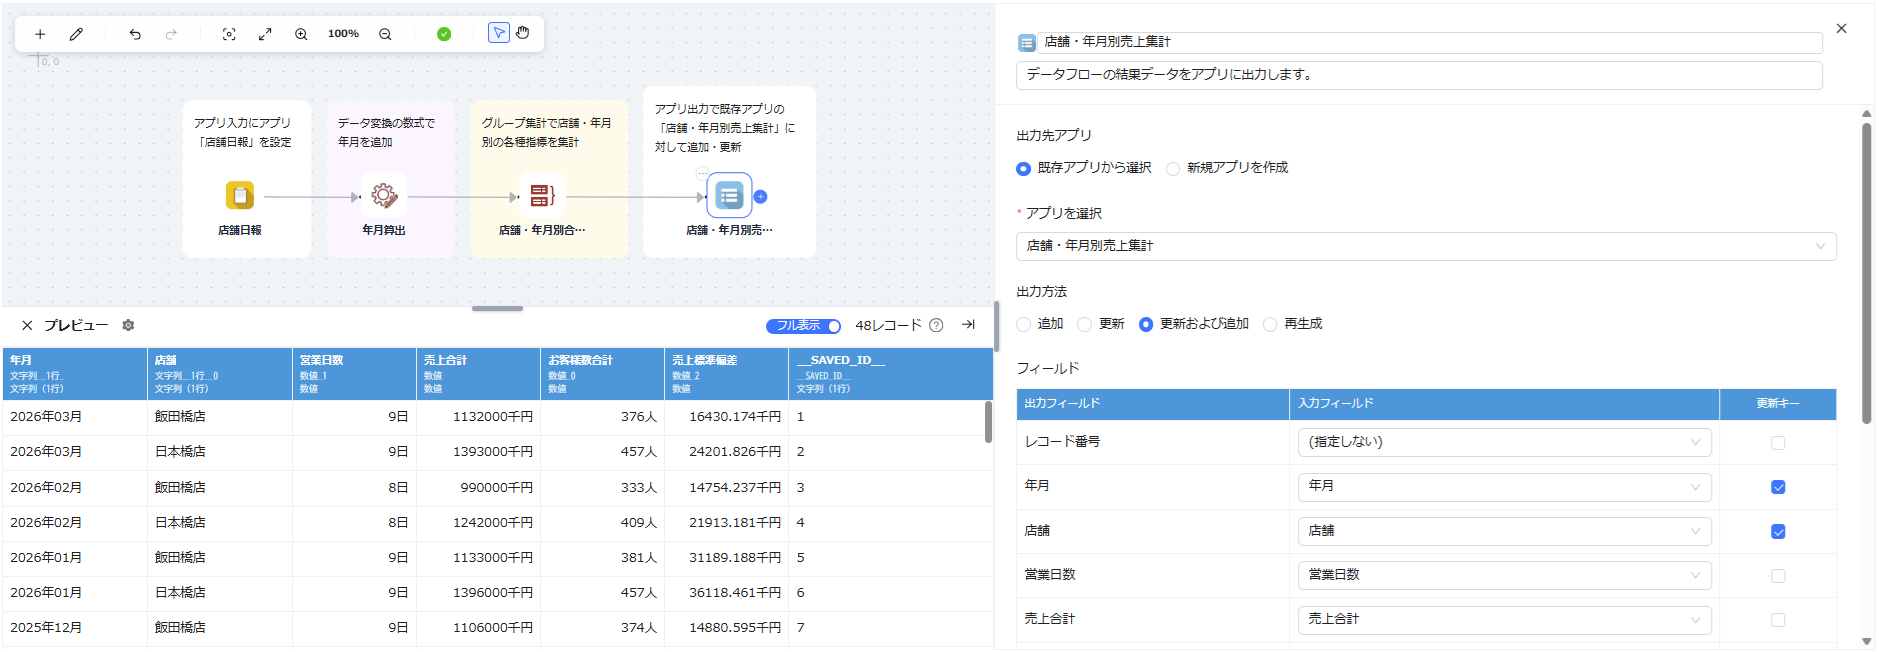Select the hand pan tool
Image resolution: width=1879 pixels, height=652 pixels.
tap(523, 33)
